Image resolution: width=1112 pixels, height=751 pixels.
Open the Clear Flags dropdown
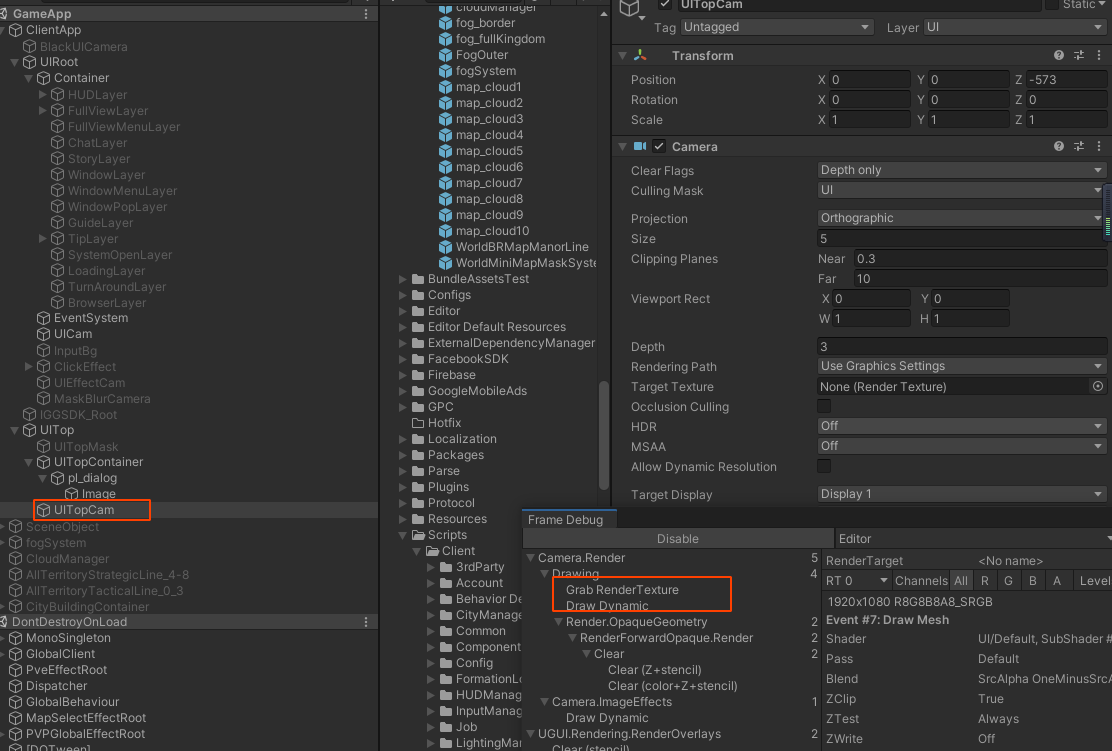(x=961, y=171)
